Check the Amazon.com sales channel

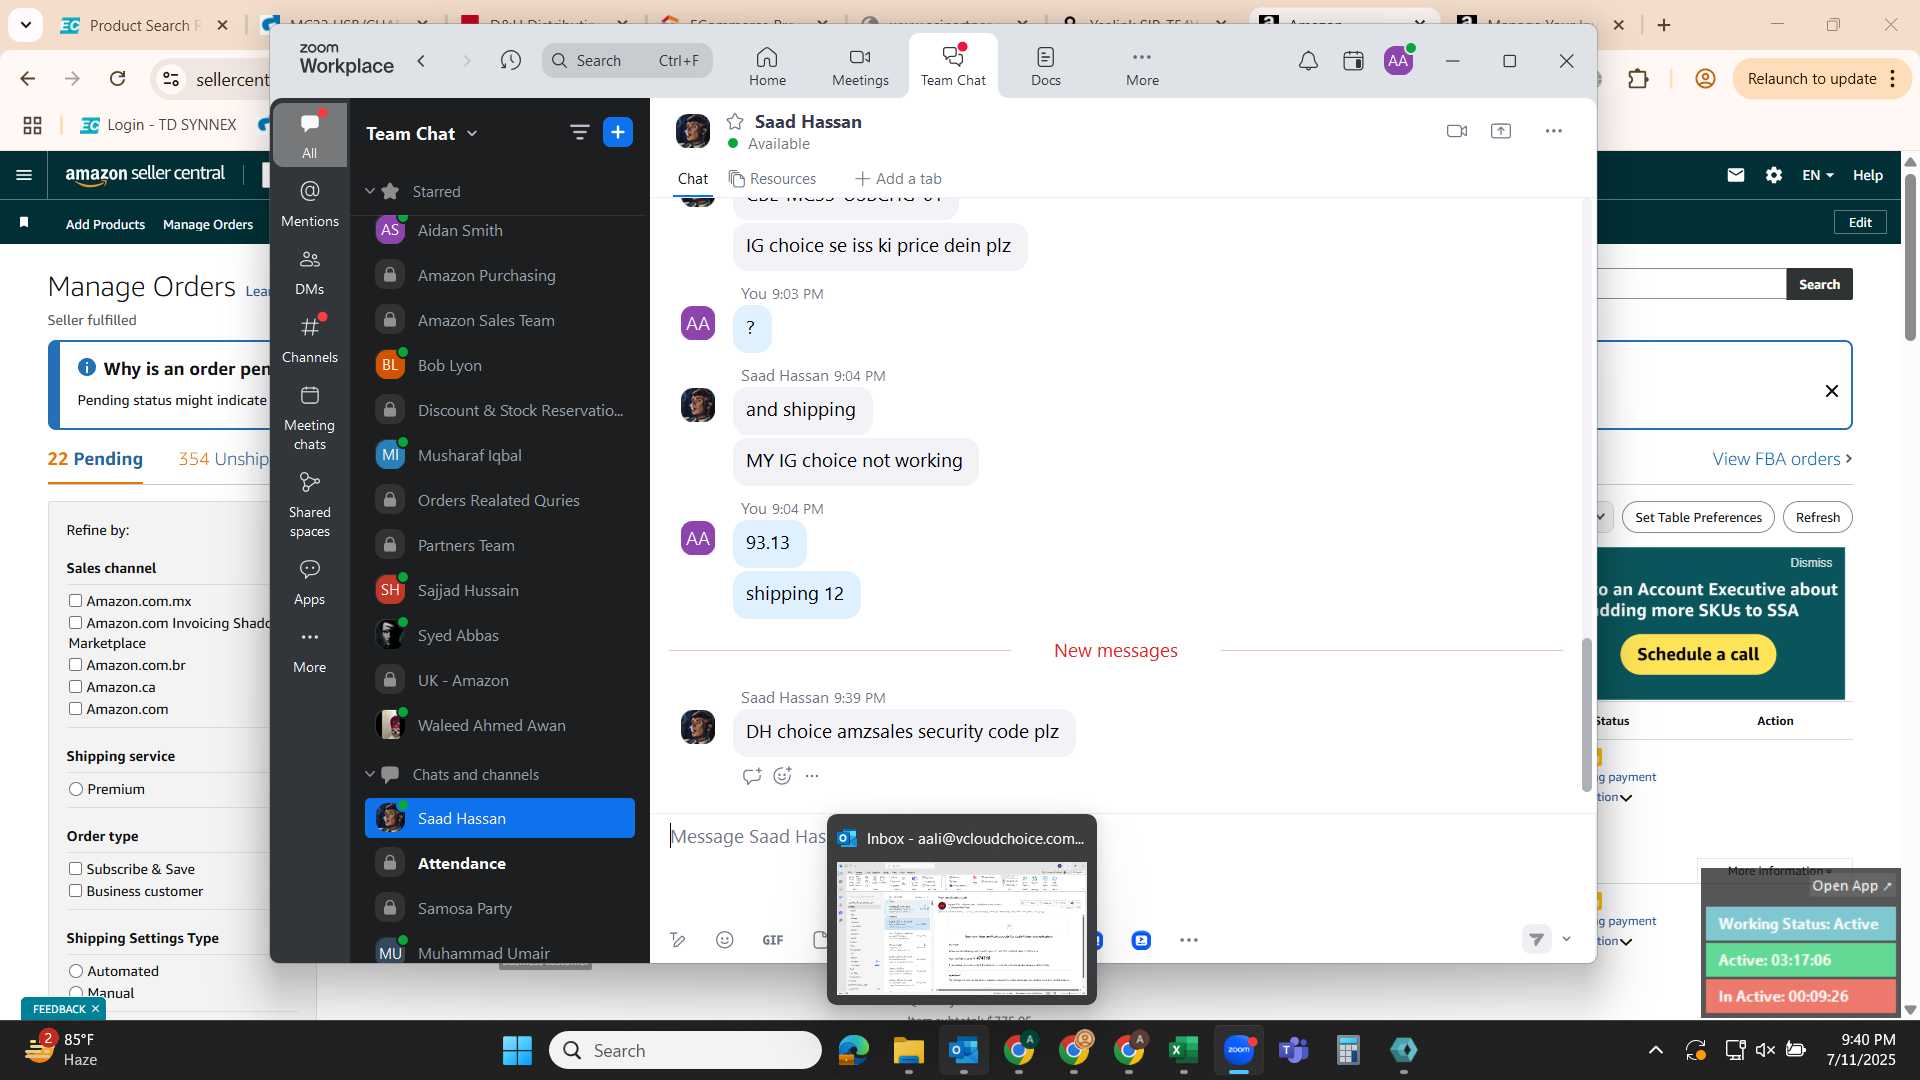pos(75,708)
